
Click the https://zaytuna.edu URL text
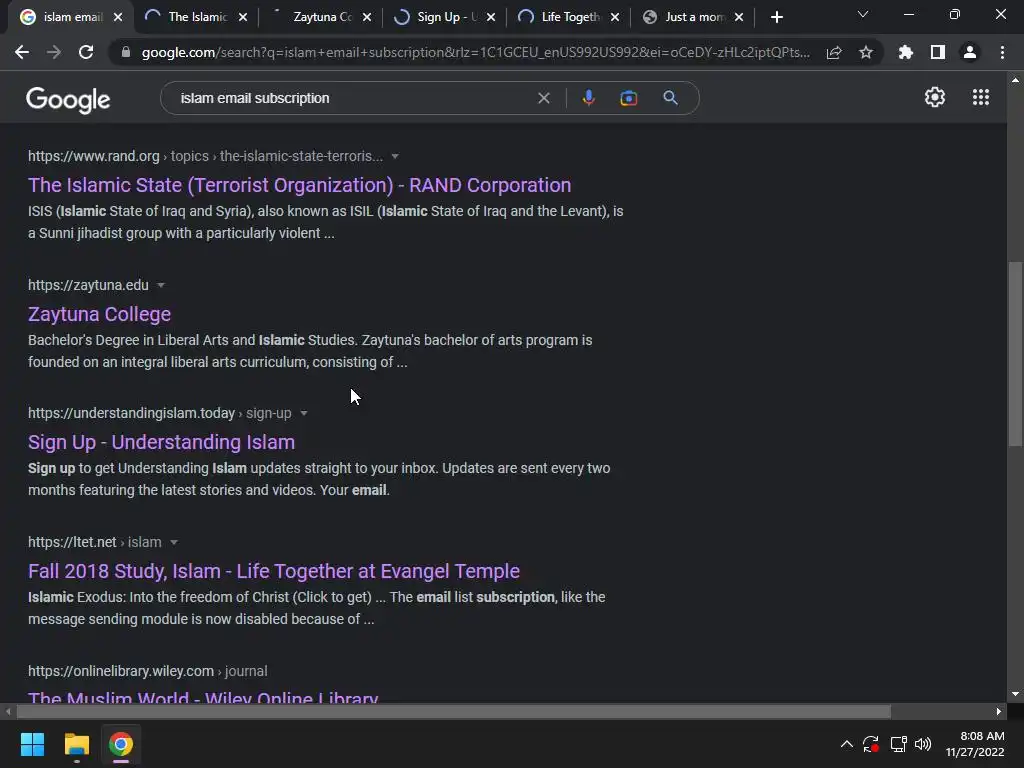pyautogui.click(x=88, y=285)
